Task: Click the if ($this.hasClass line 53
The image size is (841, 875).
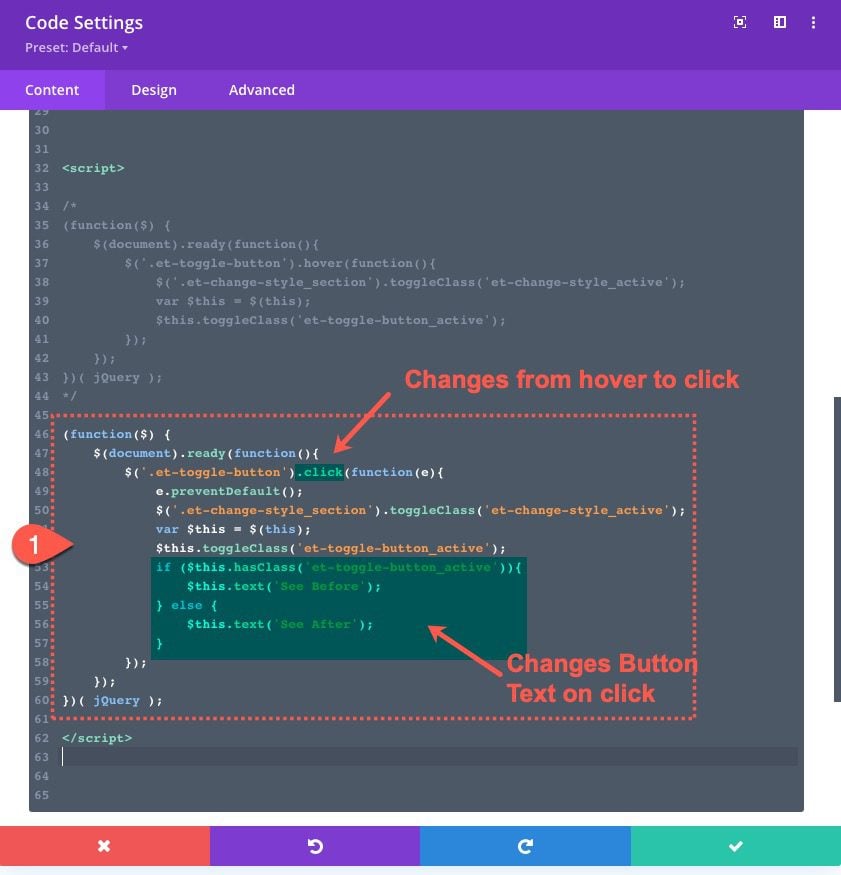Action: click(x=338, y=567)
